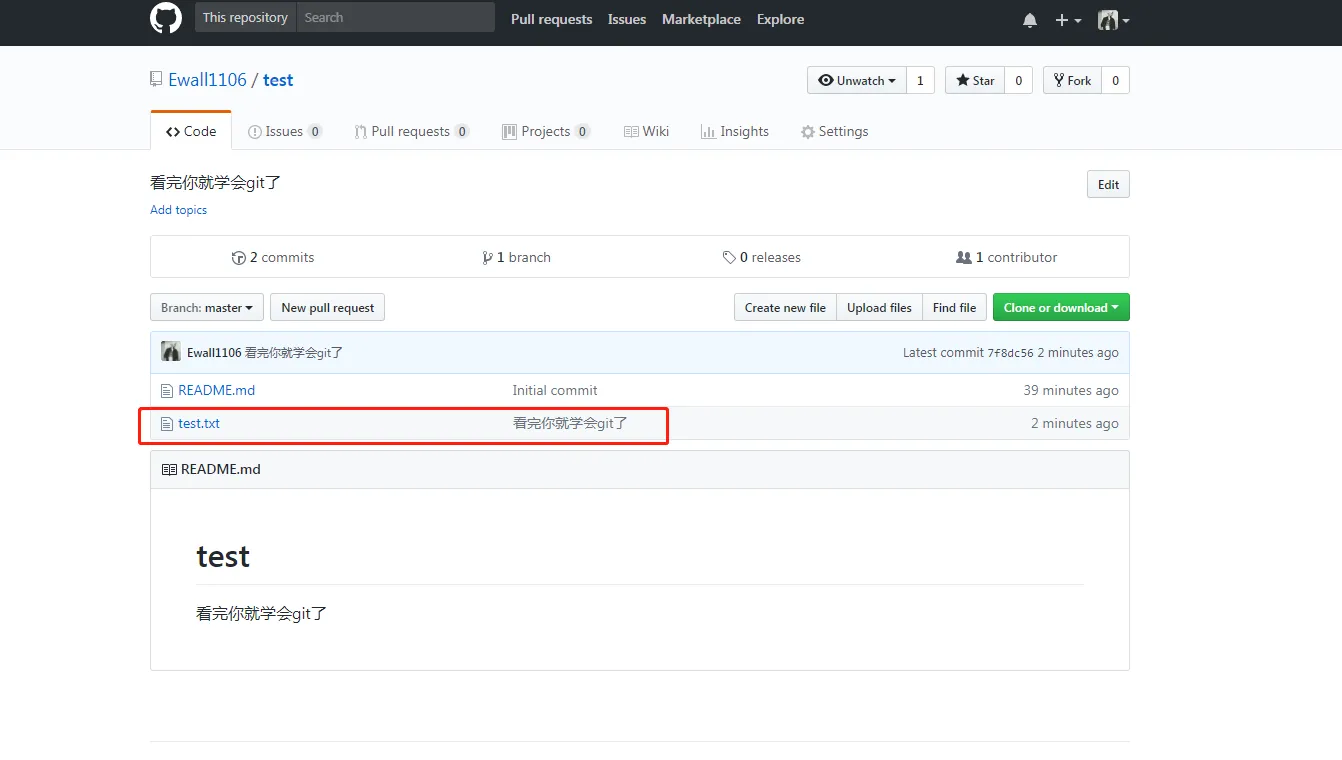Click the README.md panel header title
The height and width of the screenshot is (760, 1342).
tap(221, 469)
